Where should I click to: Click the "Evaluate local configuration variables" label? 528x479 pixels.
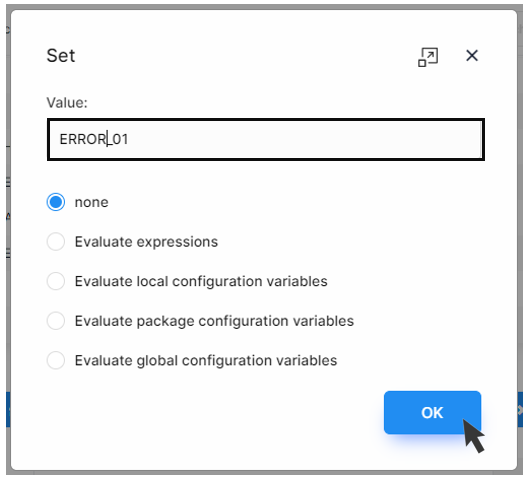tap(201, 281)
